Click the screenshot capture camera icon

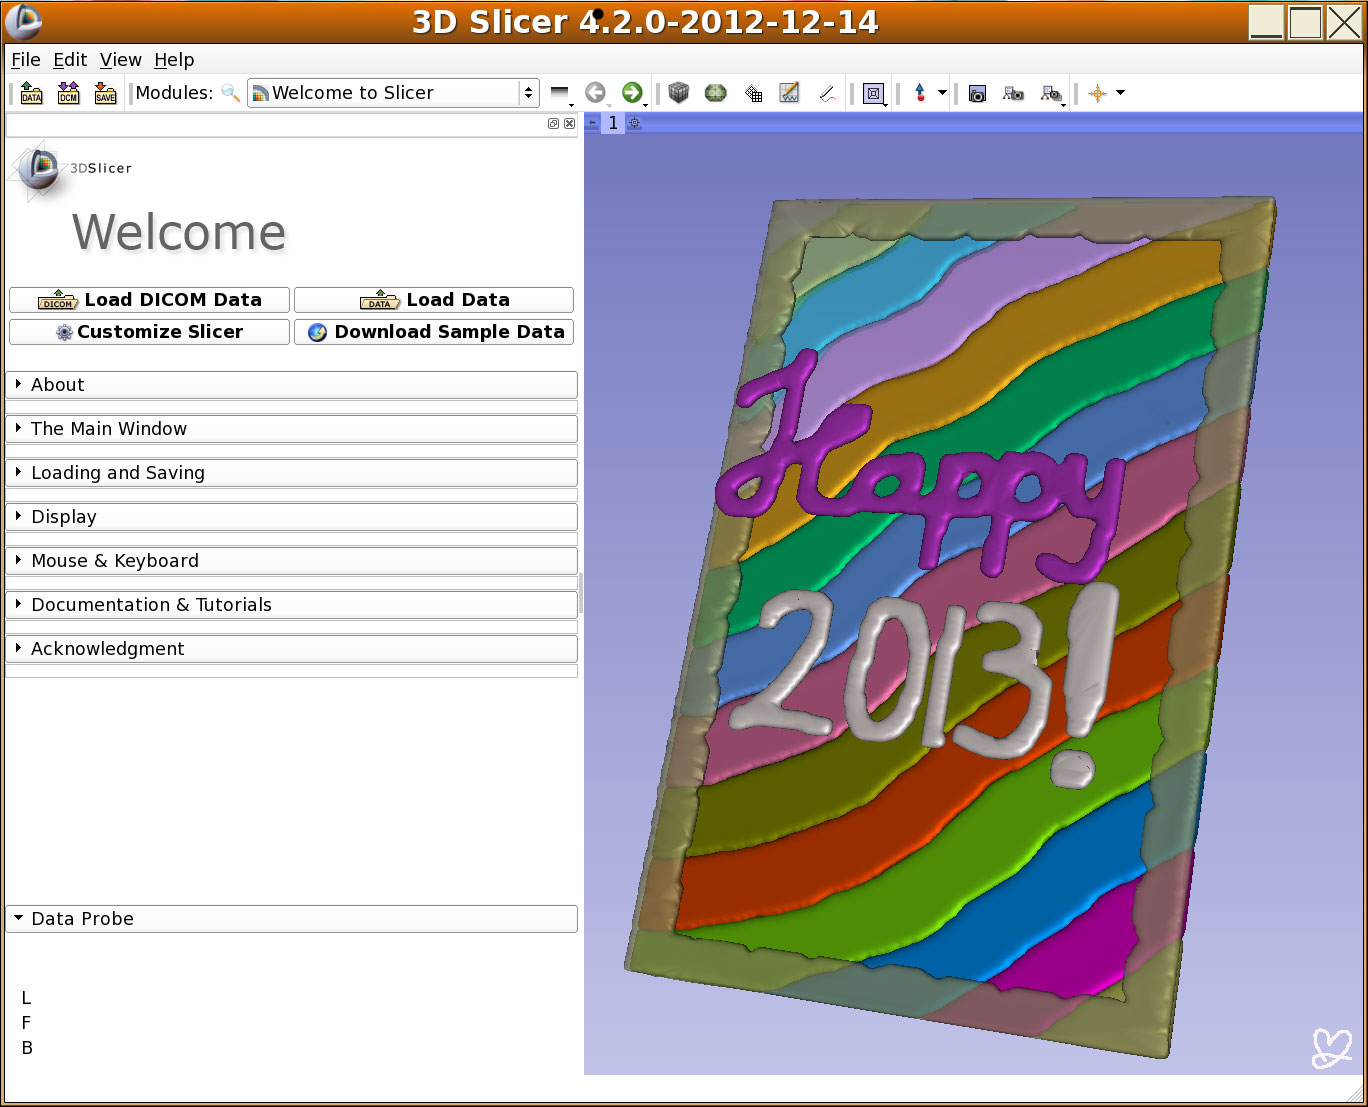(977, 93)
